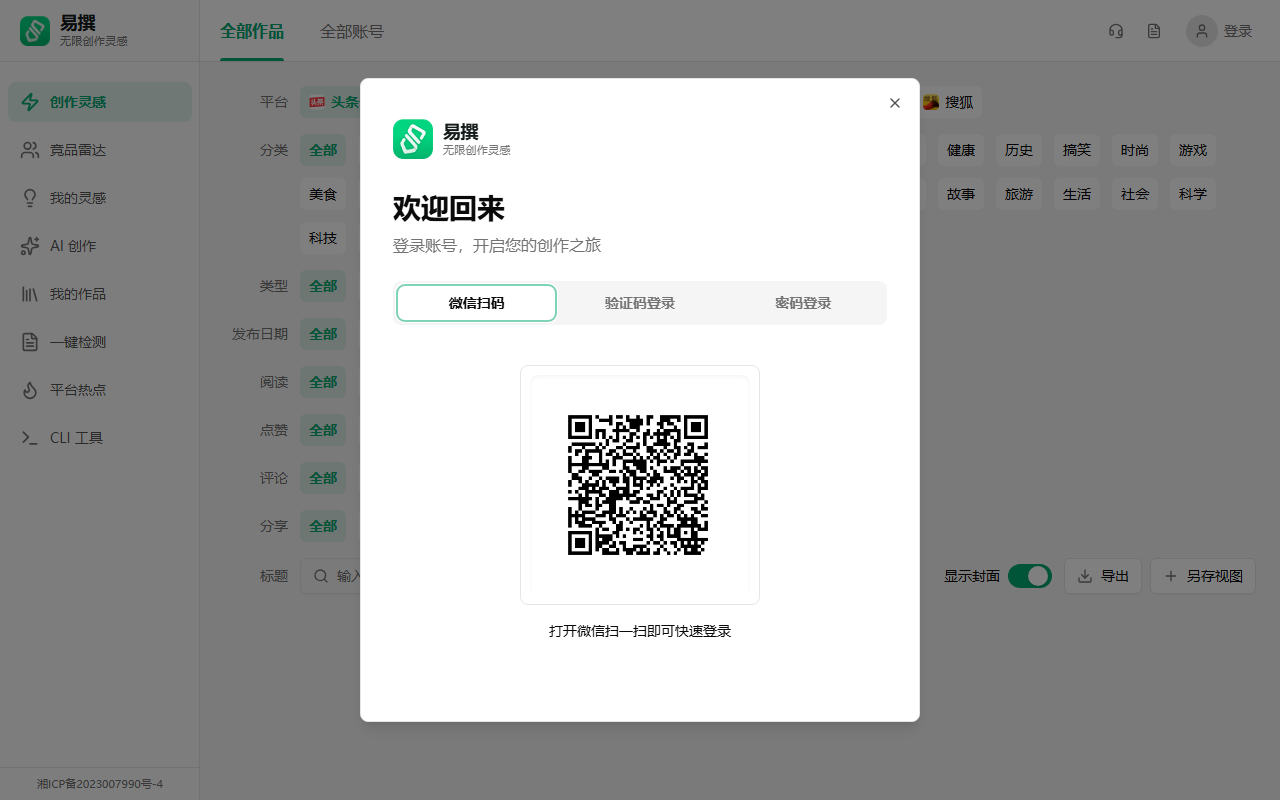Click the document icon in header
The image size is (1280, 800).
1154,31
